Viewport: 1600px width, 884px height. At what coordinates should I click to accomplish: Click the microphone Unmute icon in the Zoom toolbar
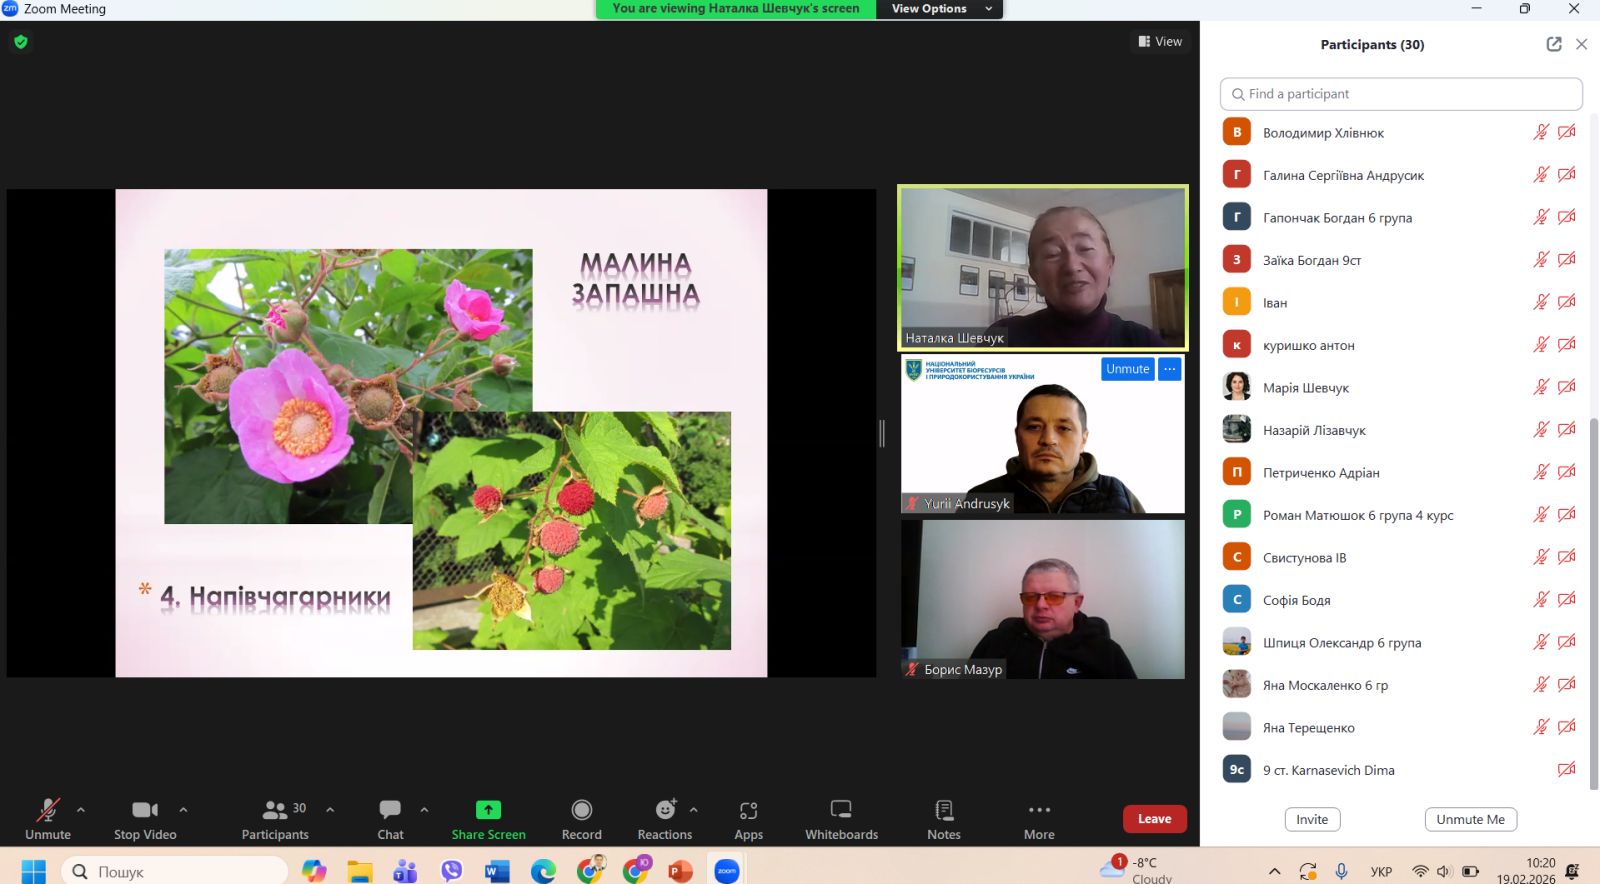pyautogui.click(x=48, y=810)
